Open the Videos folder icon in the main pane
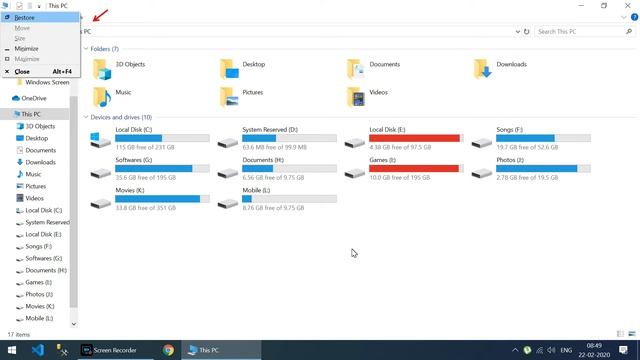The image size is (640, 360). coord(356,97)
